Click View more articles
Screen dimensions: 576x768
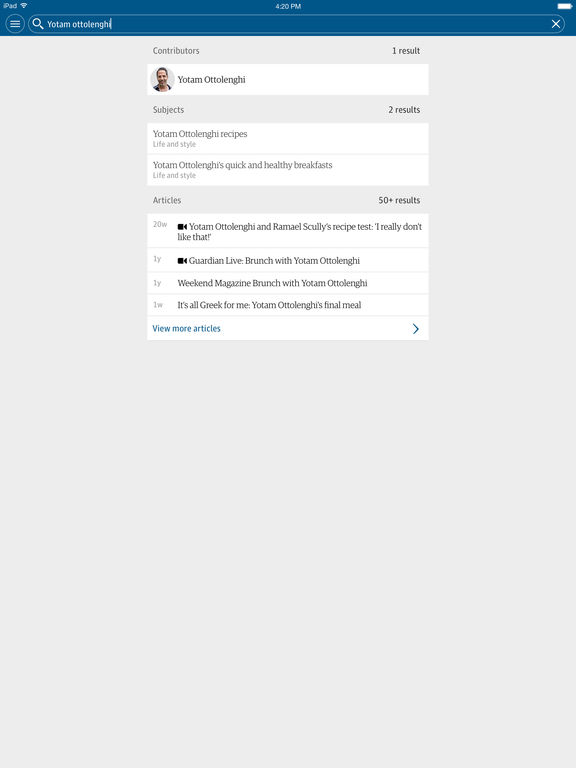(186, 329)
